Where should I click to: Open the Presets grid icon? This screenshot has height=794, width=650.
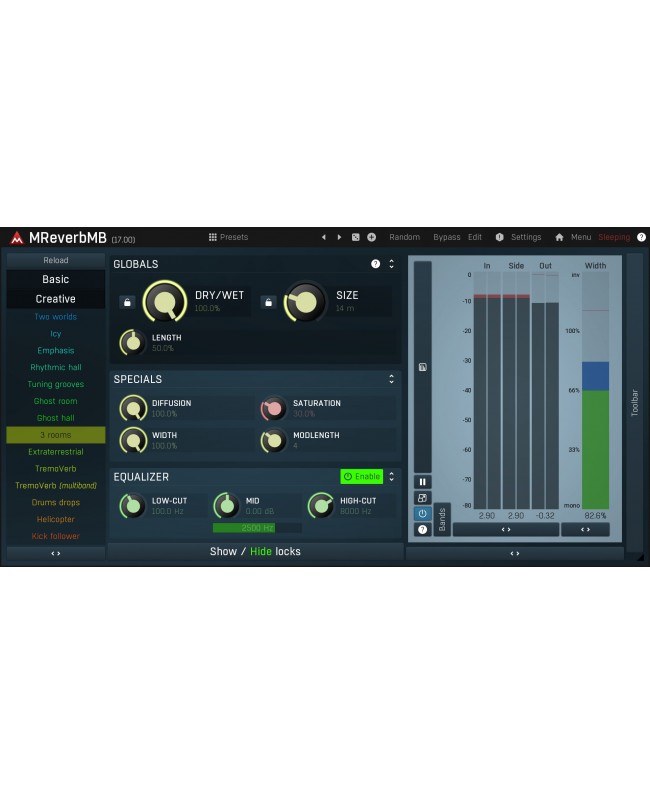click(x=213, y=237)
